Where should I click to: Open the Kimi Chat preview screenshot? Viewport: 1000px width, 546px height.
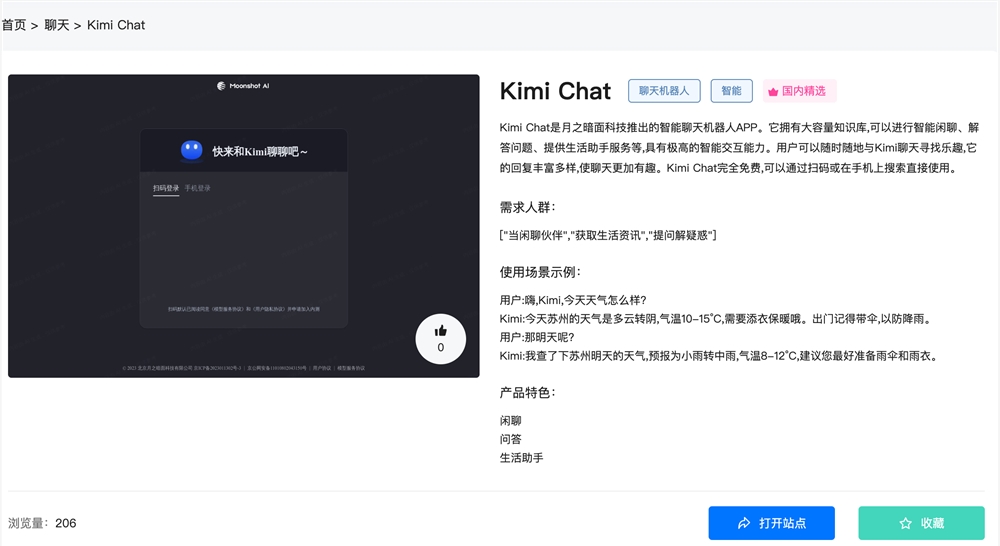244,226
